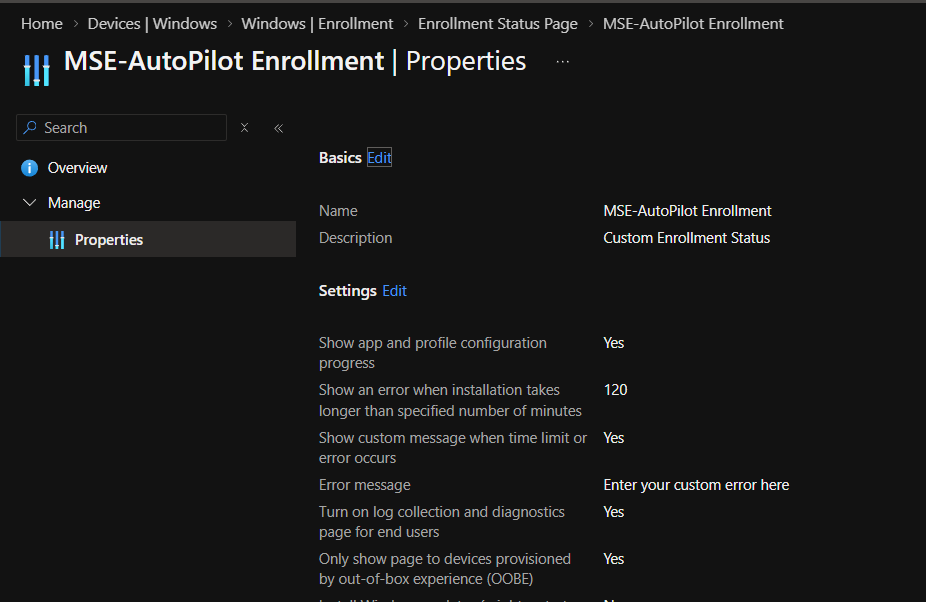Open the Overview menu item

pos(77,168)
